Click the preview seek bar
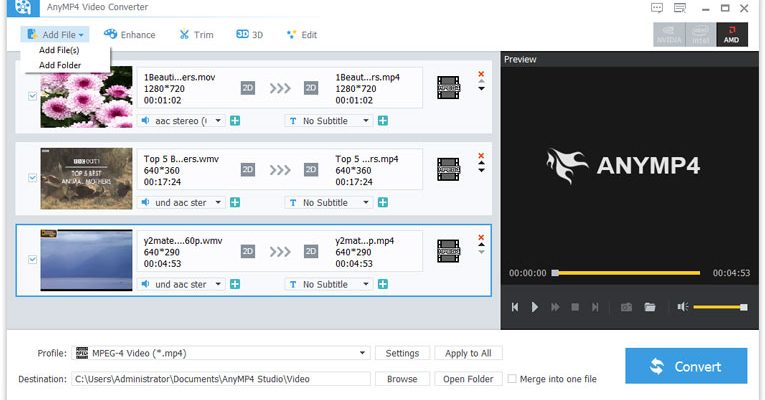 (626, 273)
